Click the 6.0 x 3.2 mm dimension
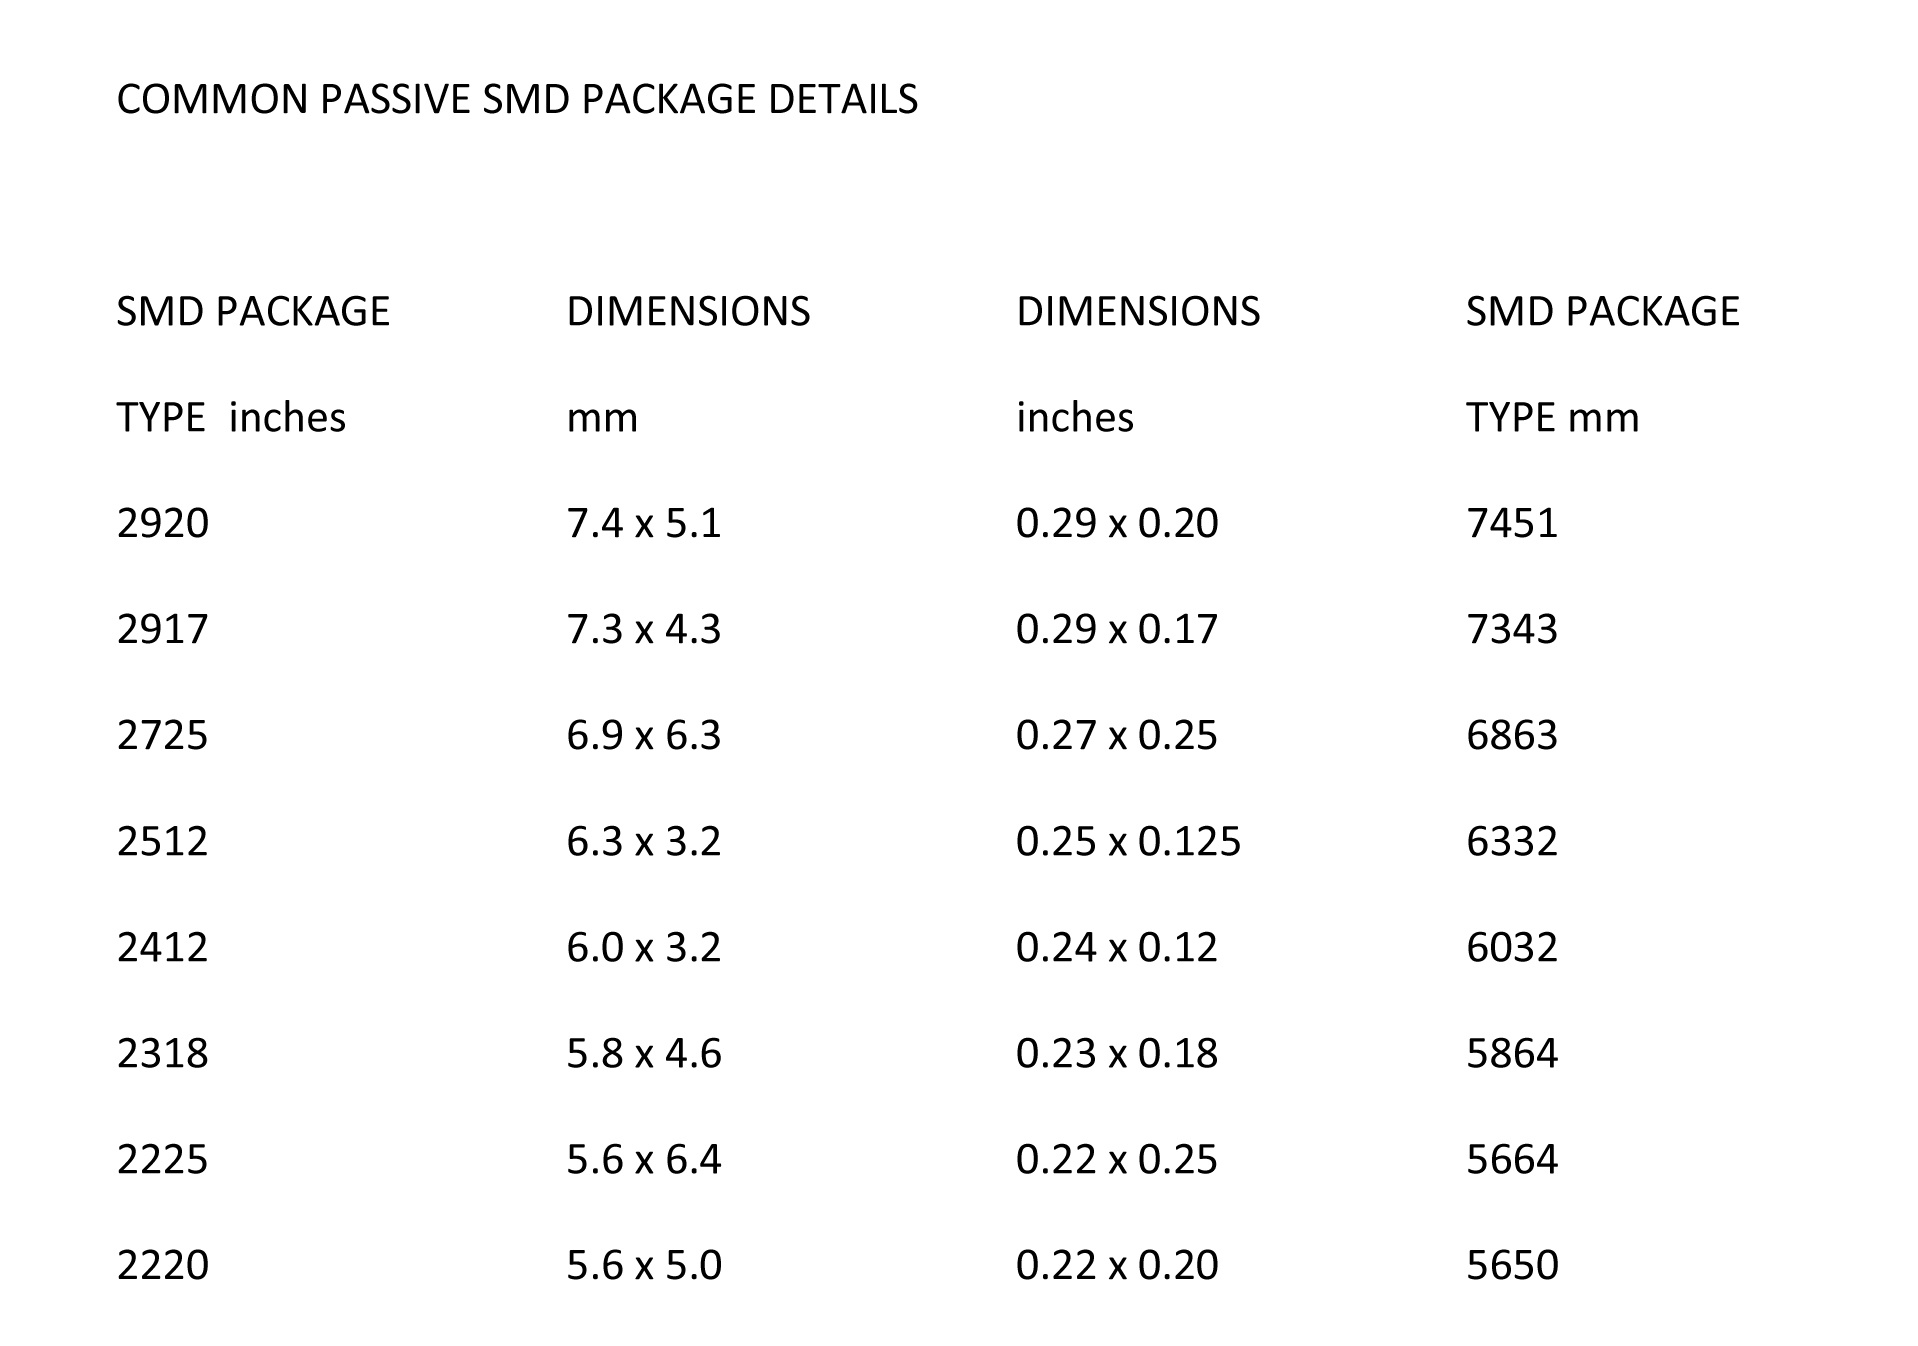Screen dimensions: 1918x1346 point(644,947)
